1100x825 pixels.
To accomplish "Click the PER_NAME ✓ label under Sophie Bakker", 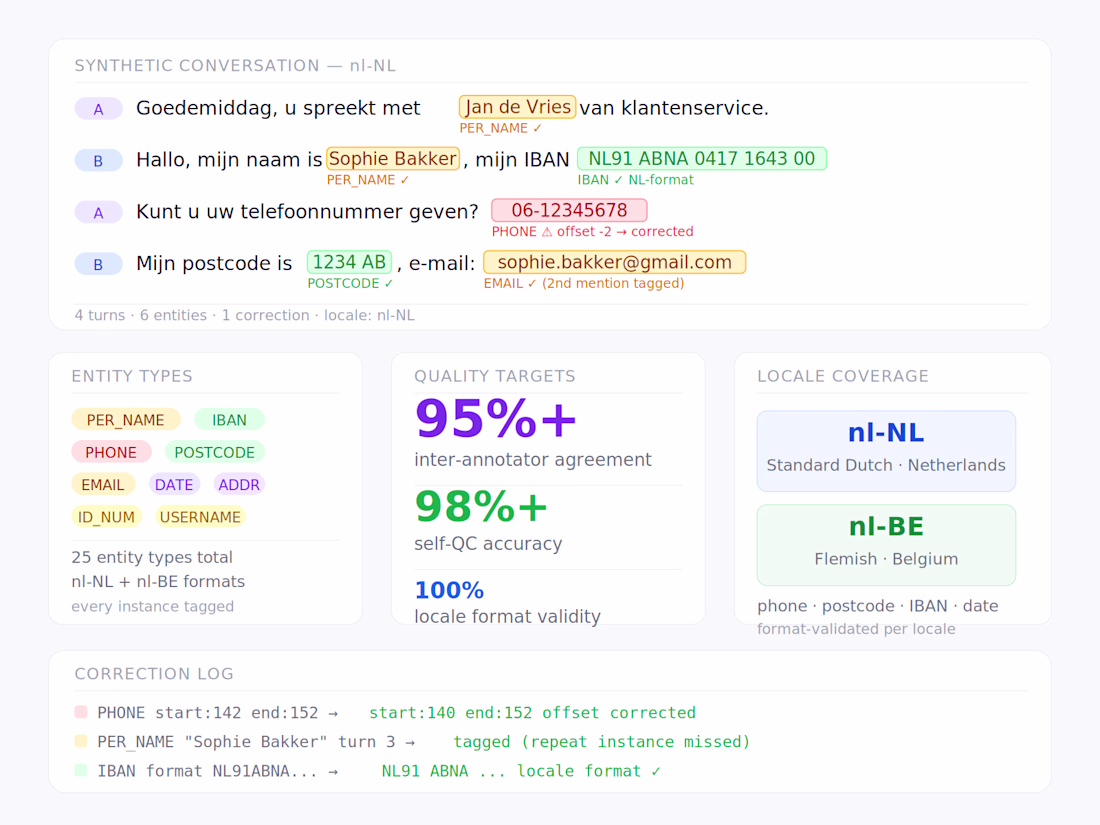I will point(368,180).
